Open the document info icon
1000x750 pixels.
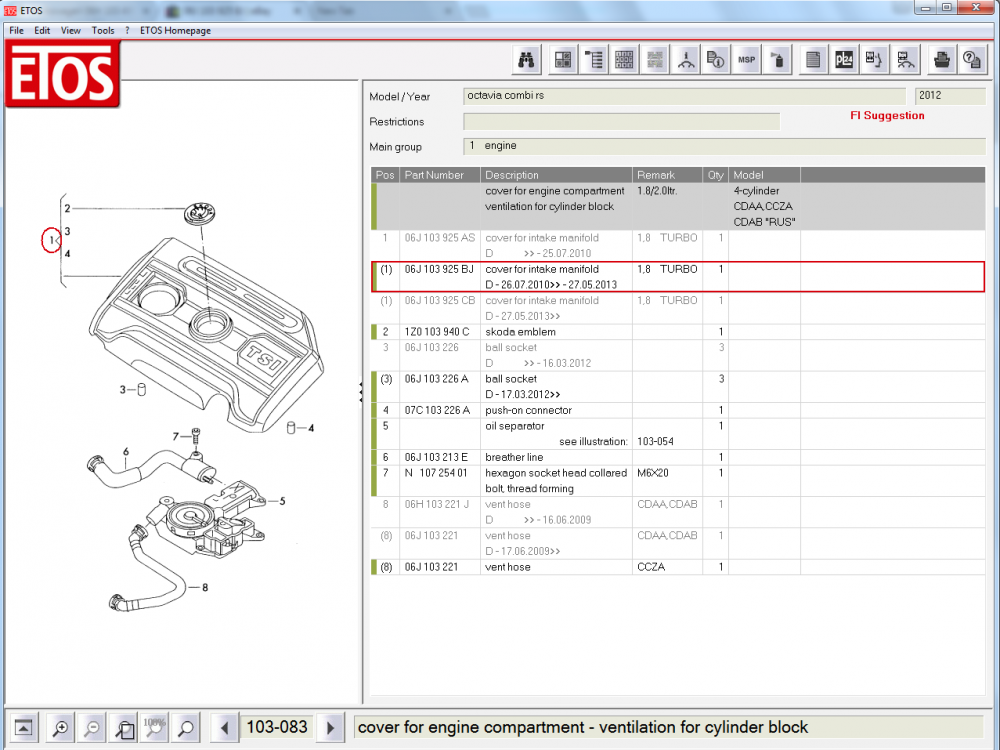coord(716,60)
